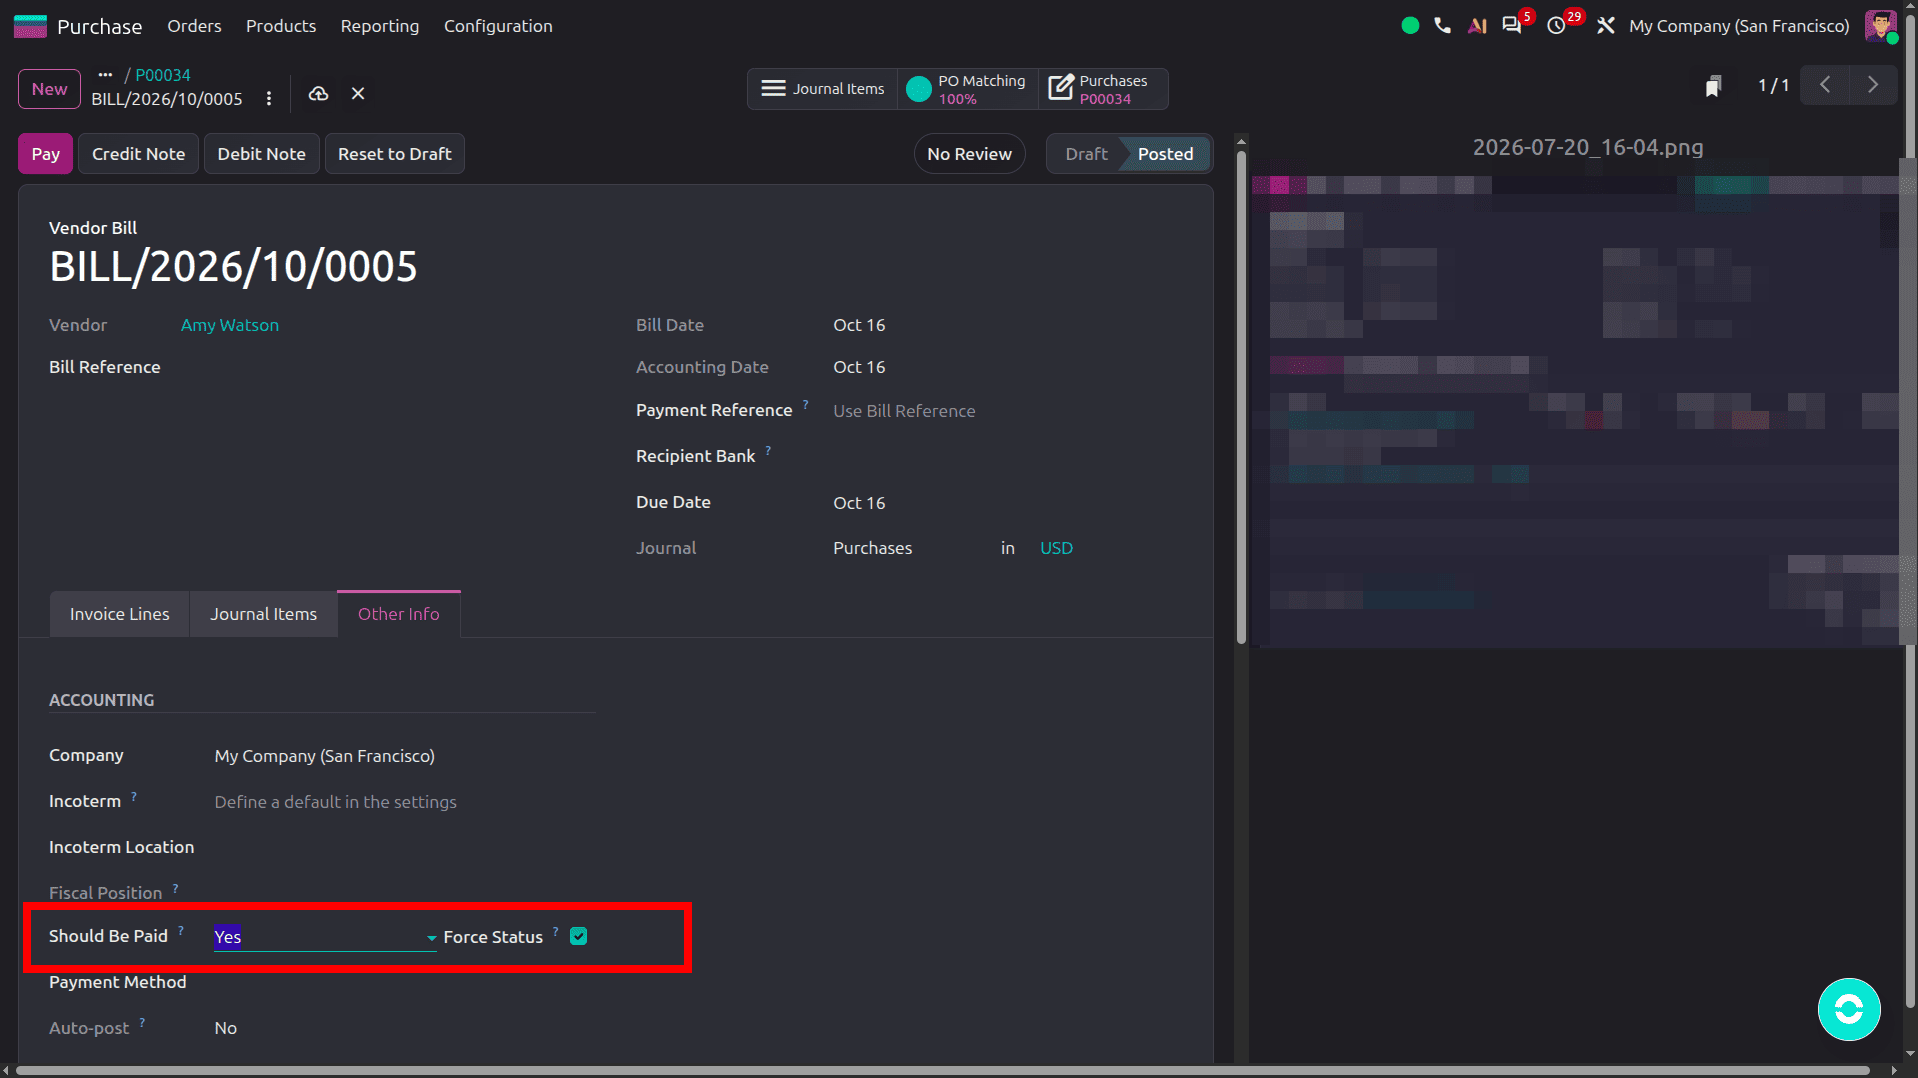
Task: Open the PO Matching 100% smart button
Action: click(x=968, y=89)
